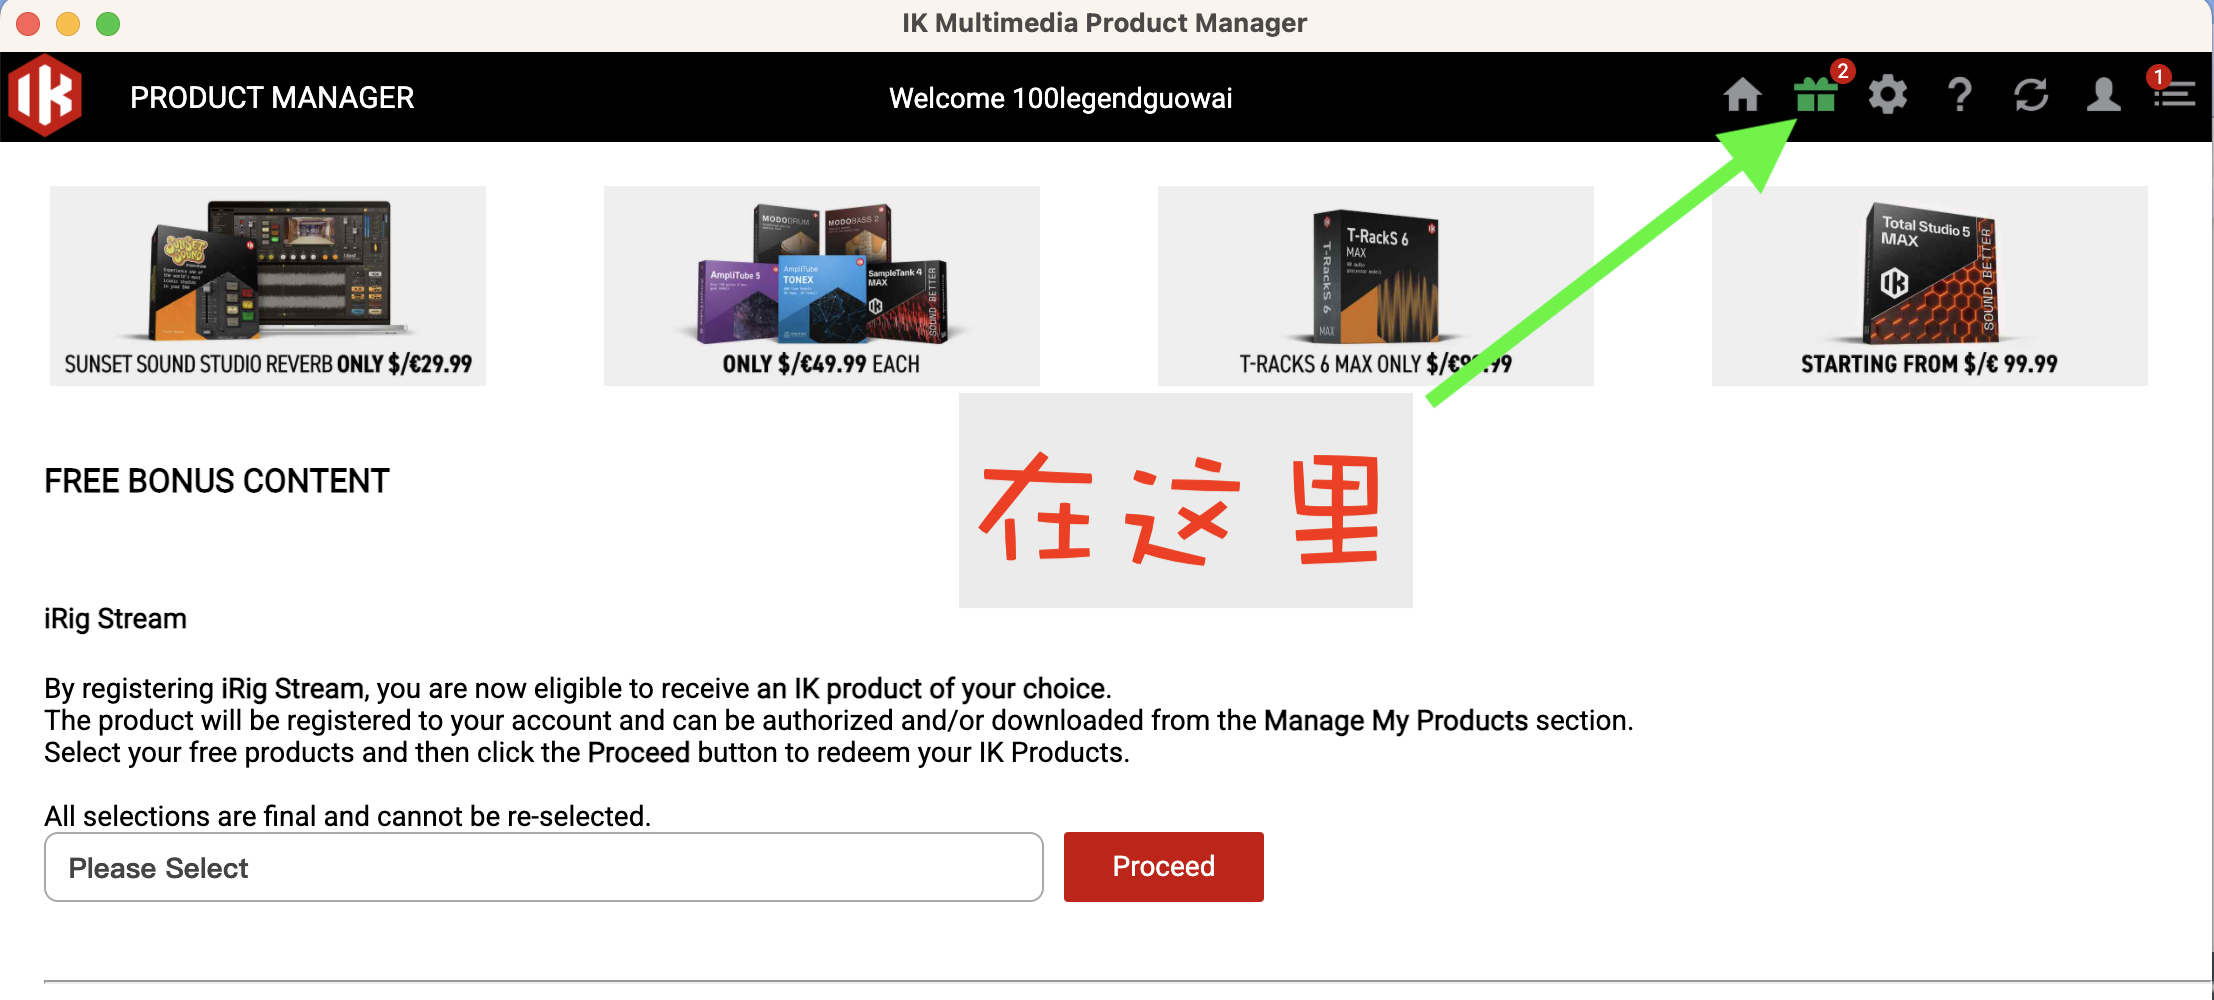Open the T-RackS 6 MAX promo banner

[1376, 286]
